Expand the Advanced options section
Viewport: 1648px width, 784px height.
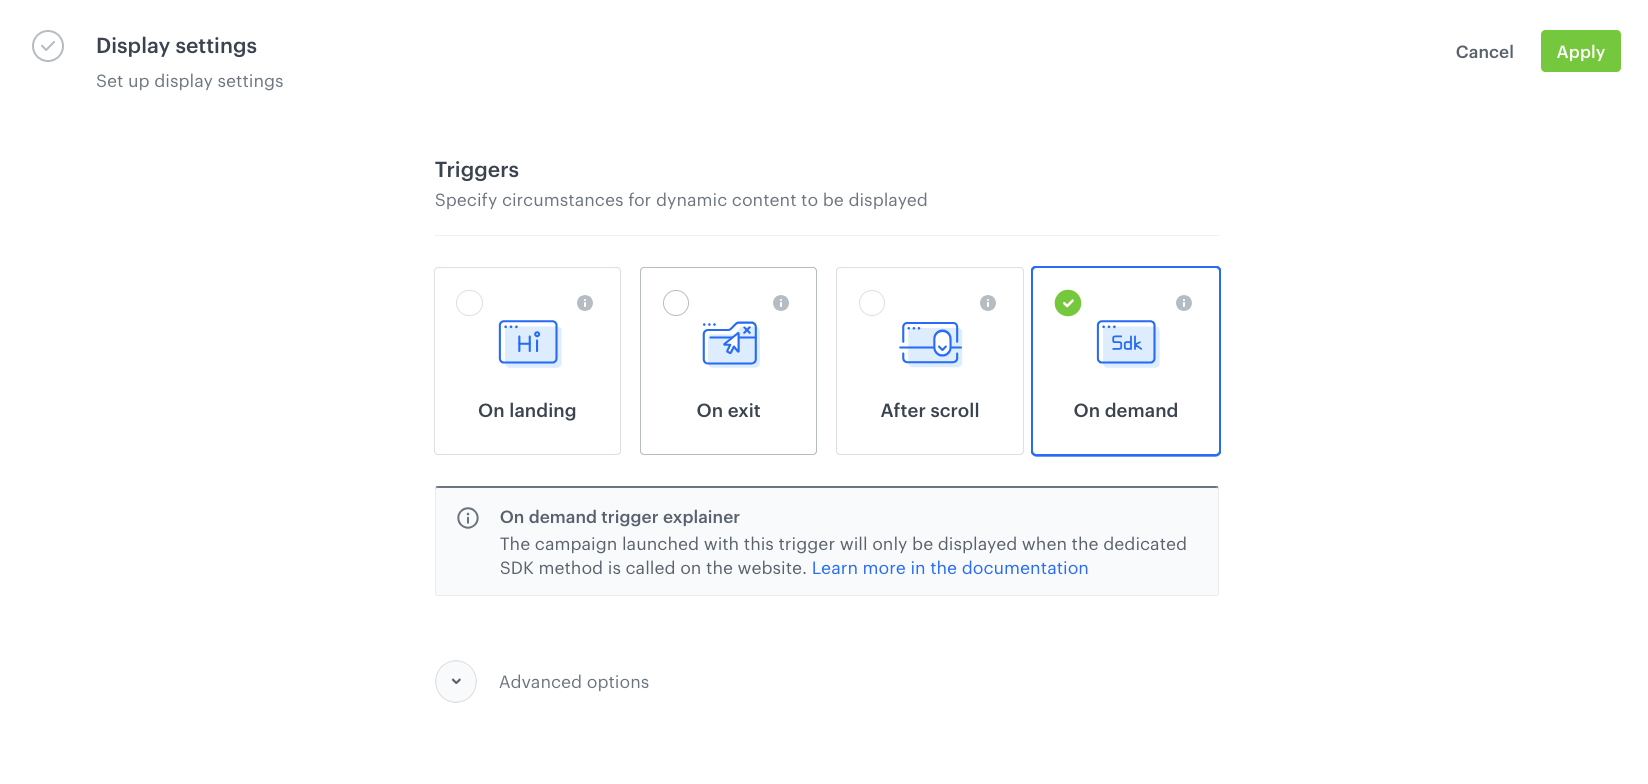[574, 681]
